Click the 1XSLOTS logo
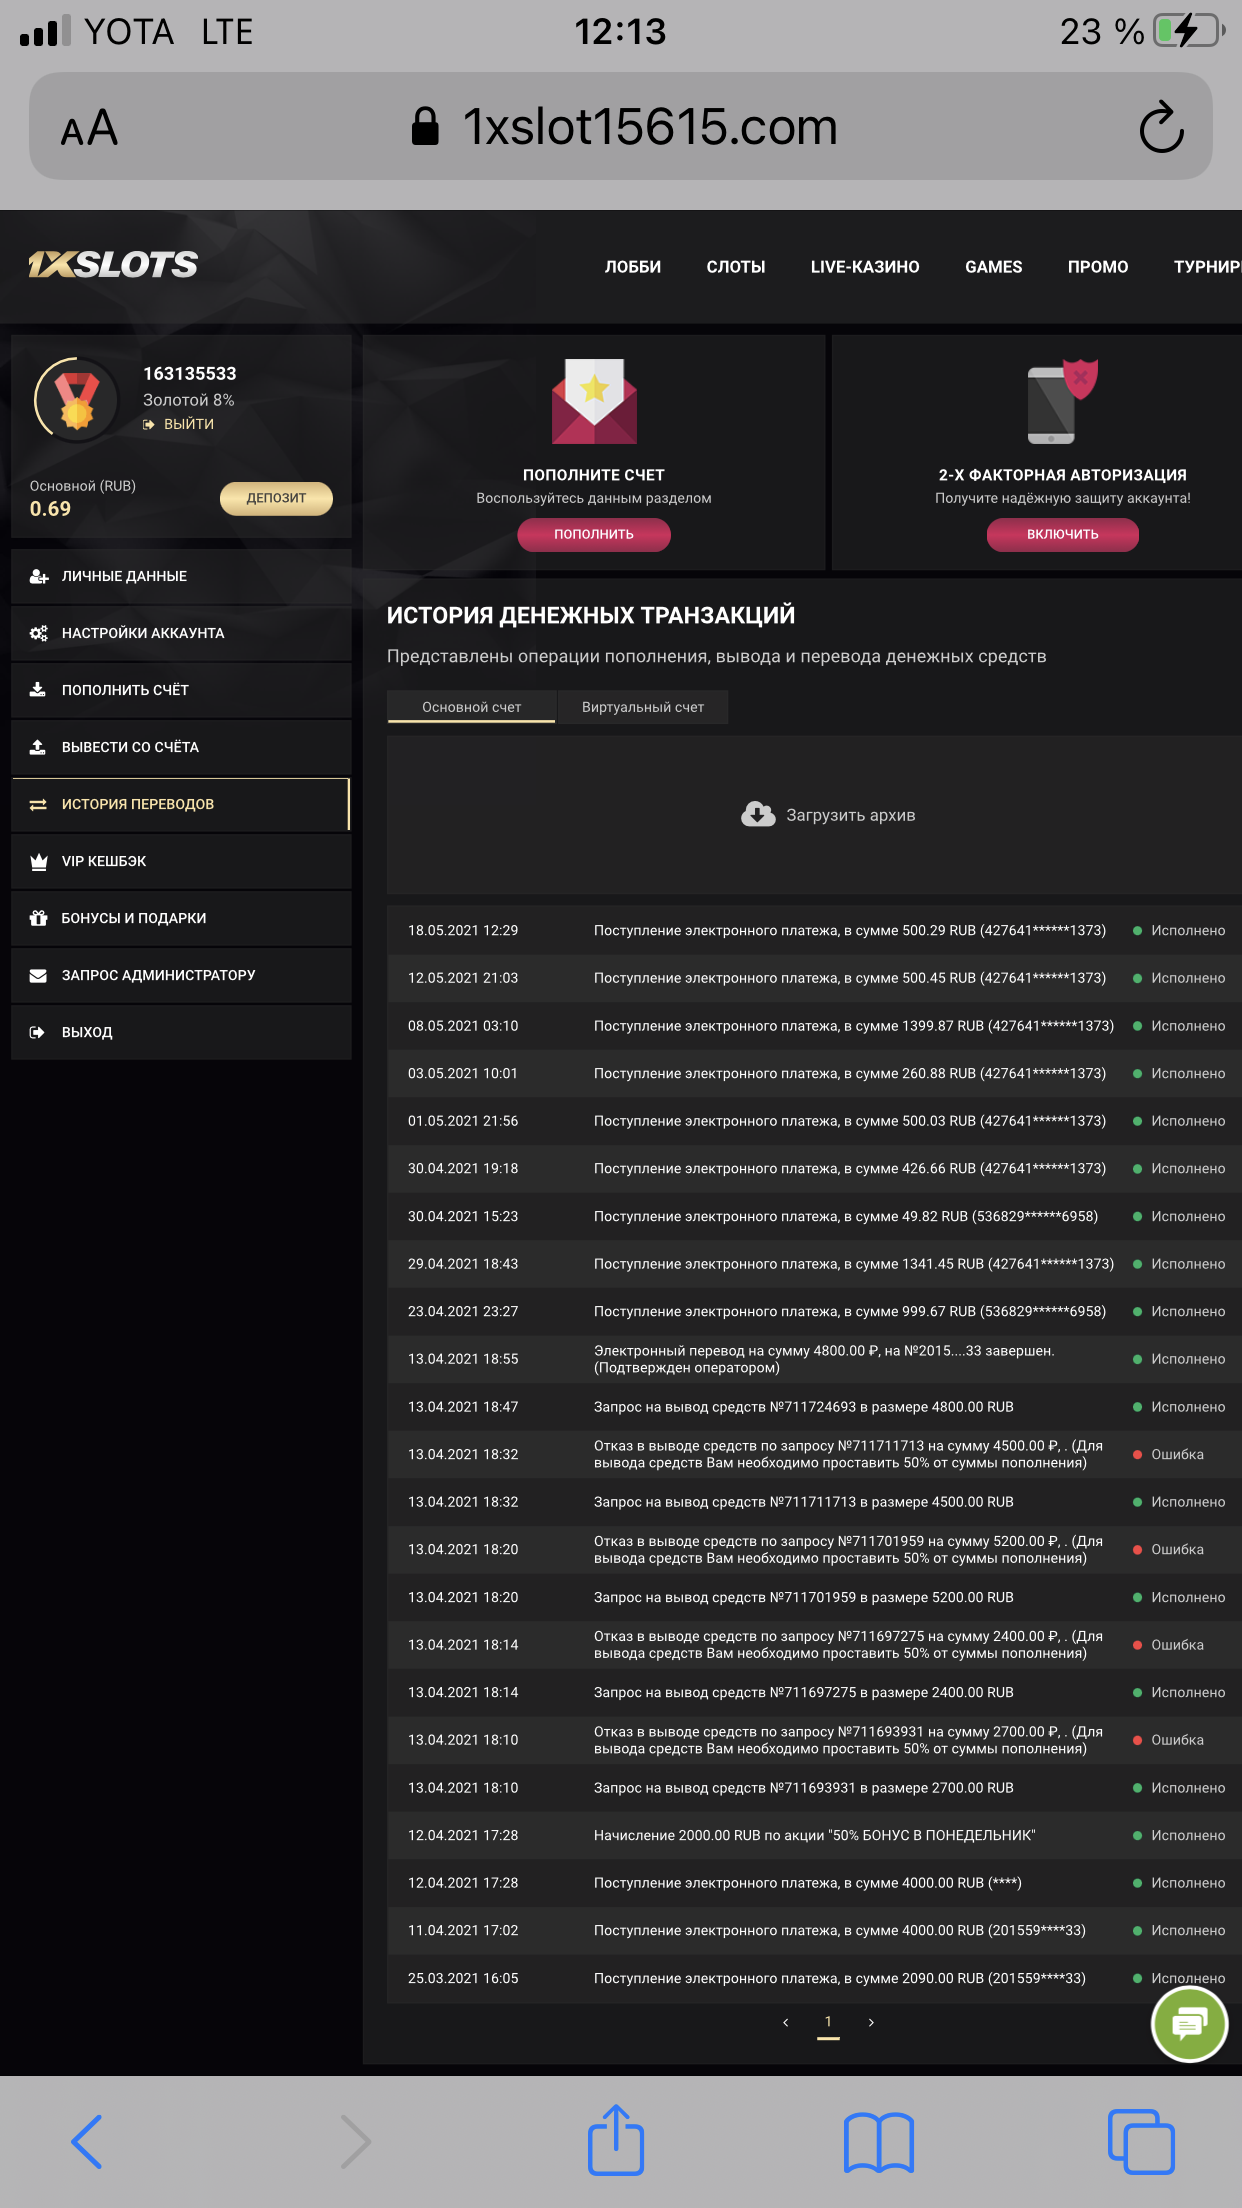This screenshot has height=2208, width=1242. click(x=113, y=264)
